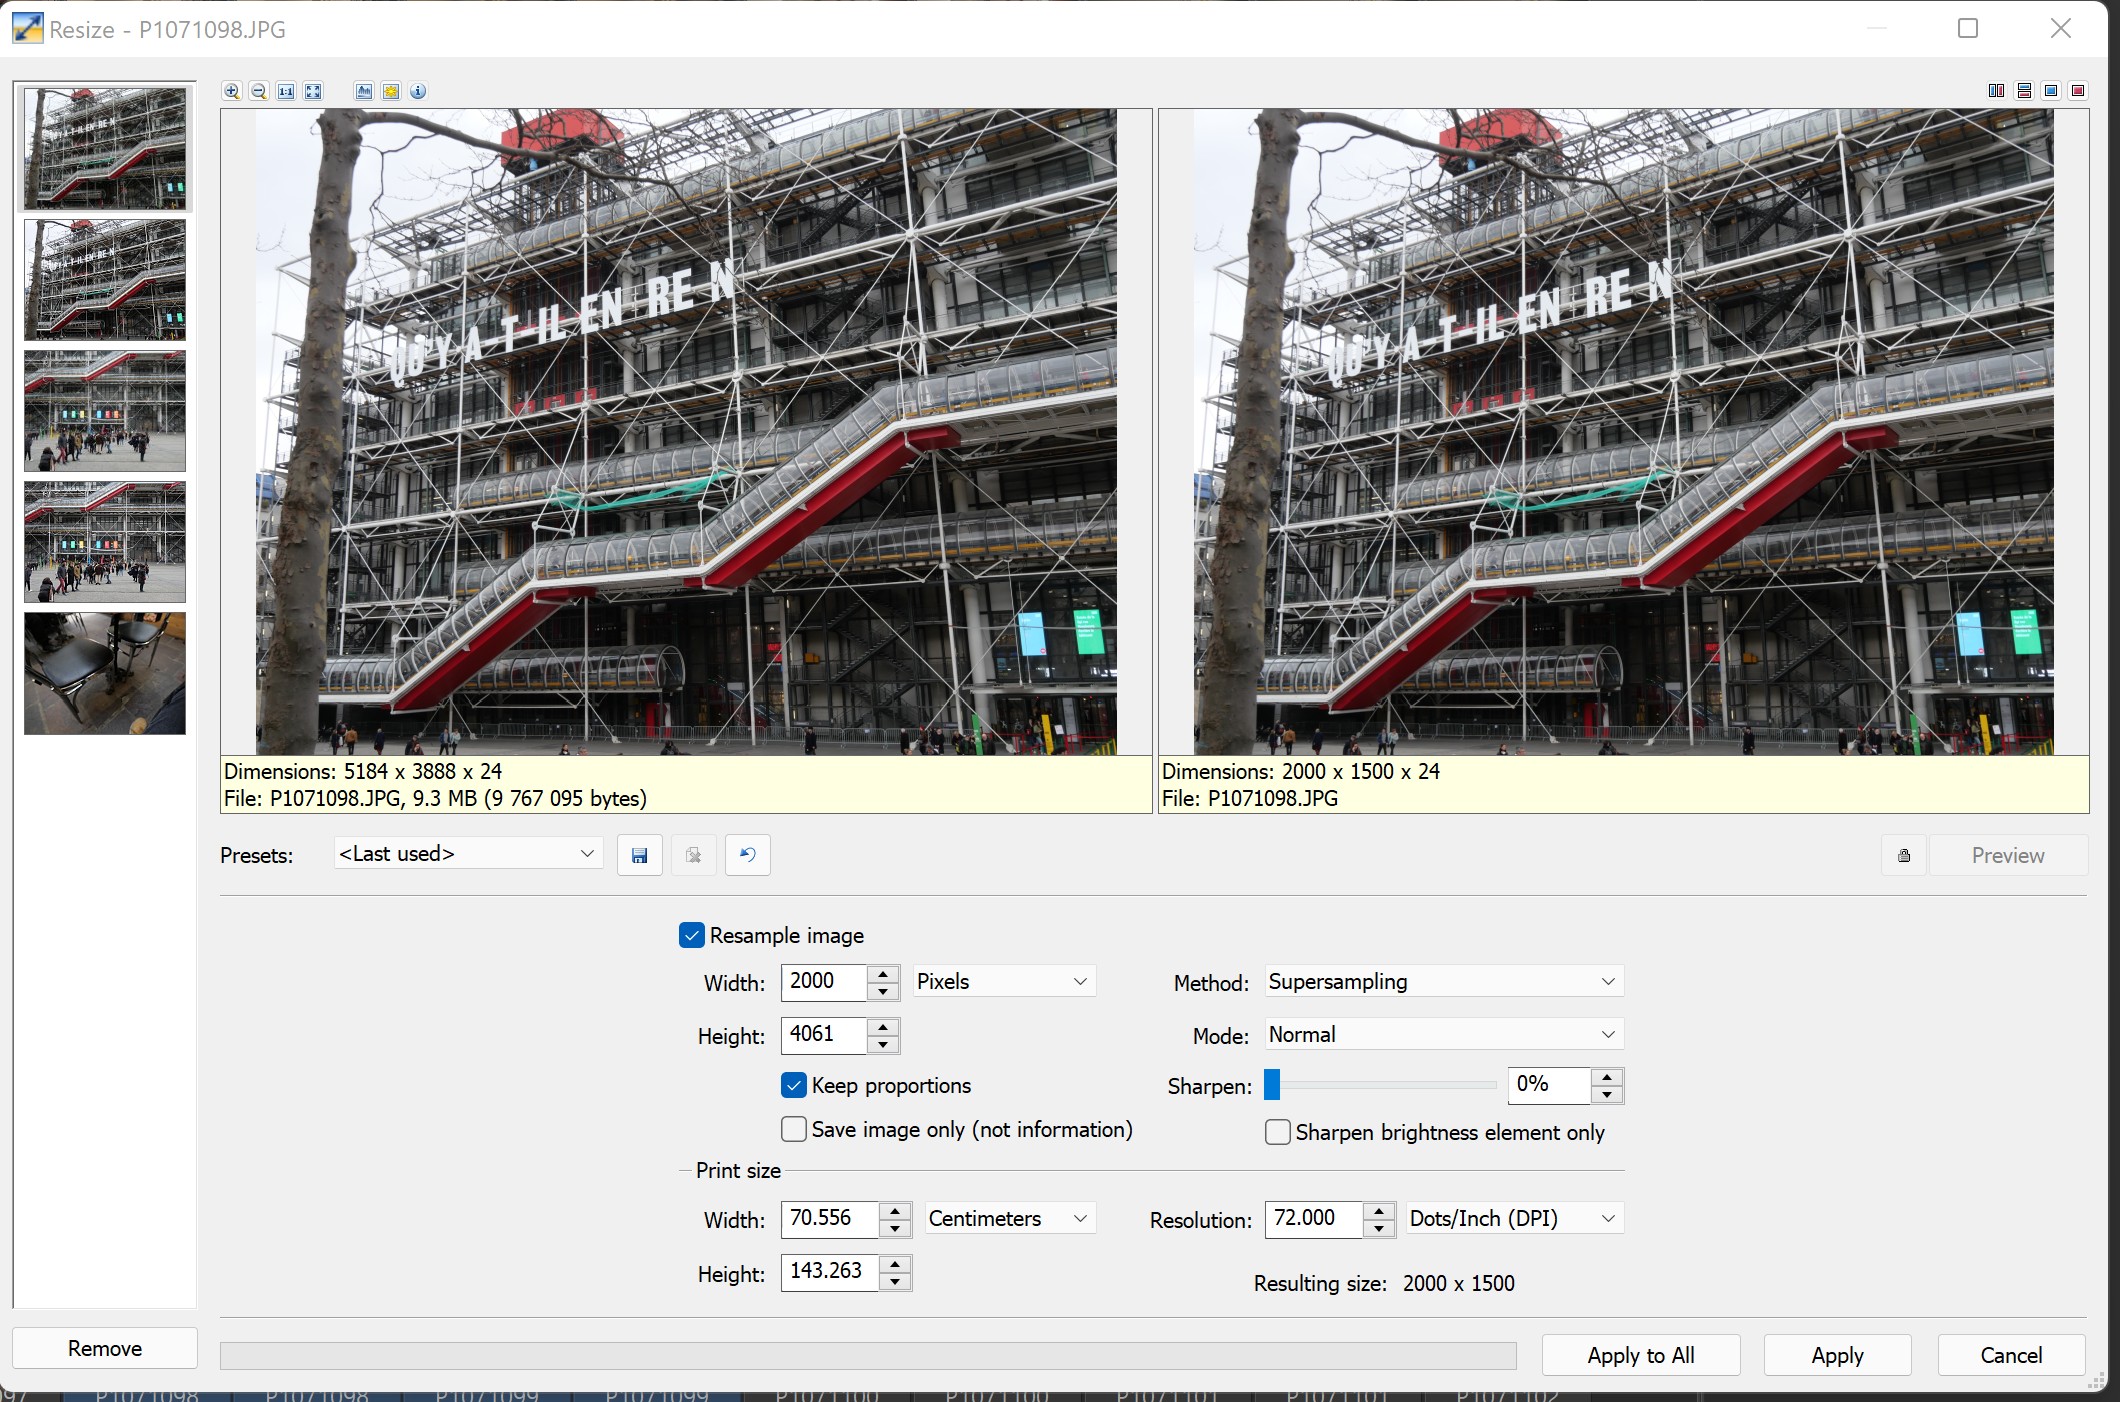Save the current preset using the floppy icon

coord(640,855)
